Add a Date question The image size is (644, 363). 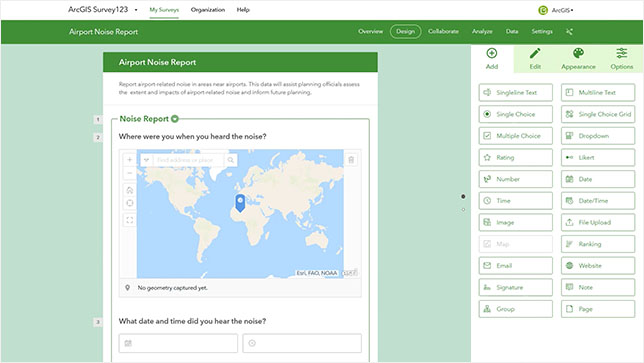(x=598, y=179)
